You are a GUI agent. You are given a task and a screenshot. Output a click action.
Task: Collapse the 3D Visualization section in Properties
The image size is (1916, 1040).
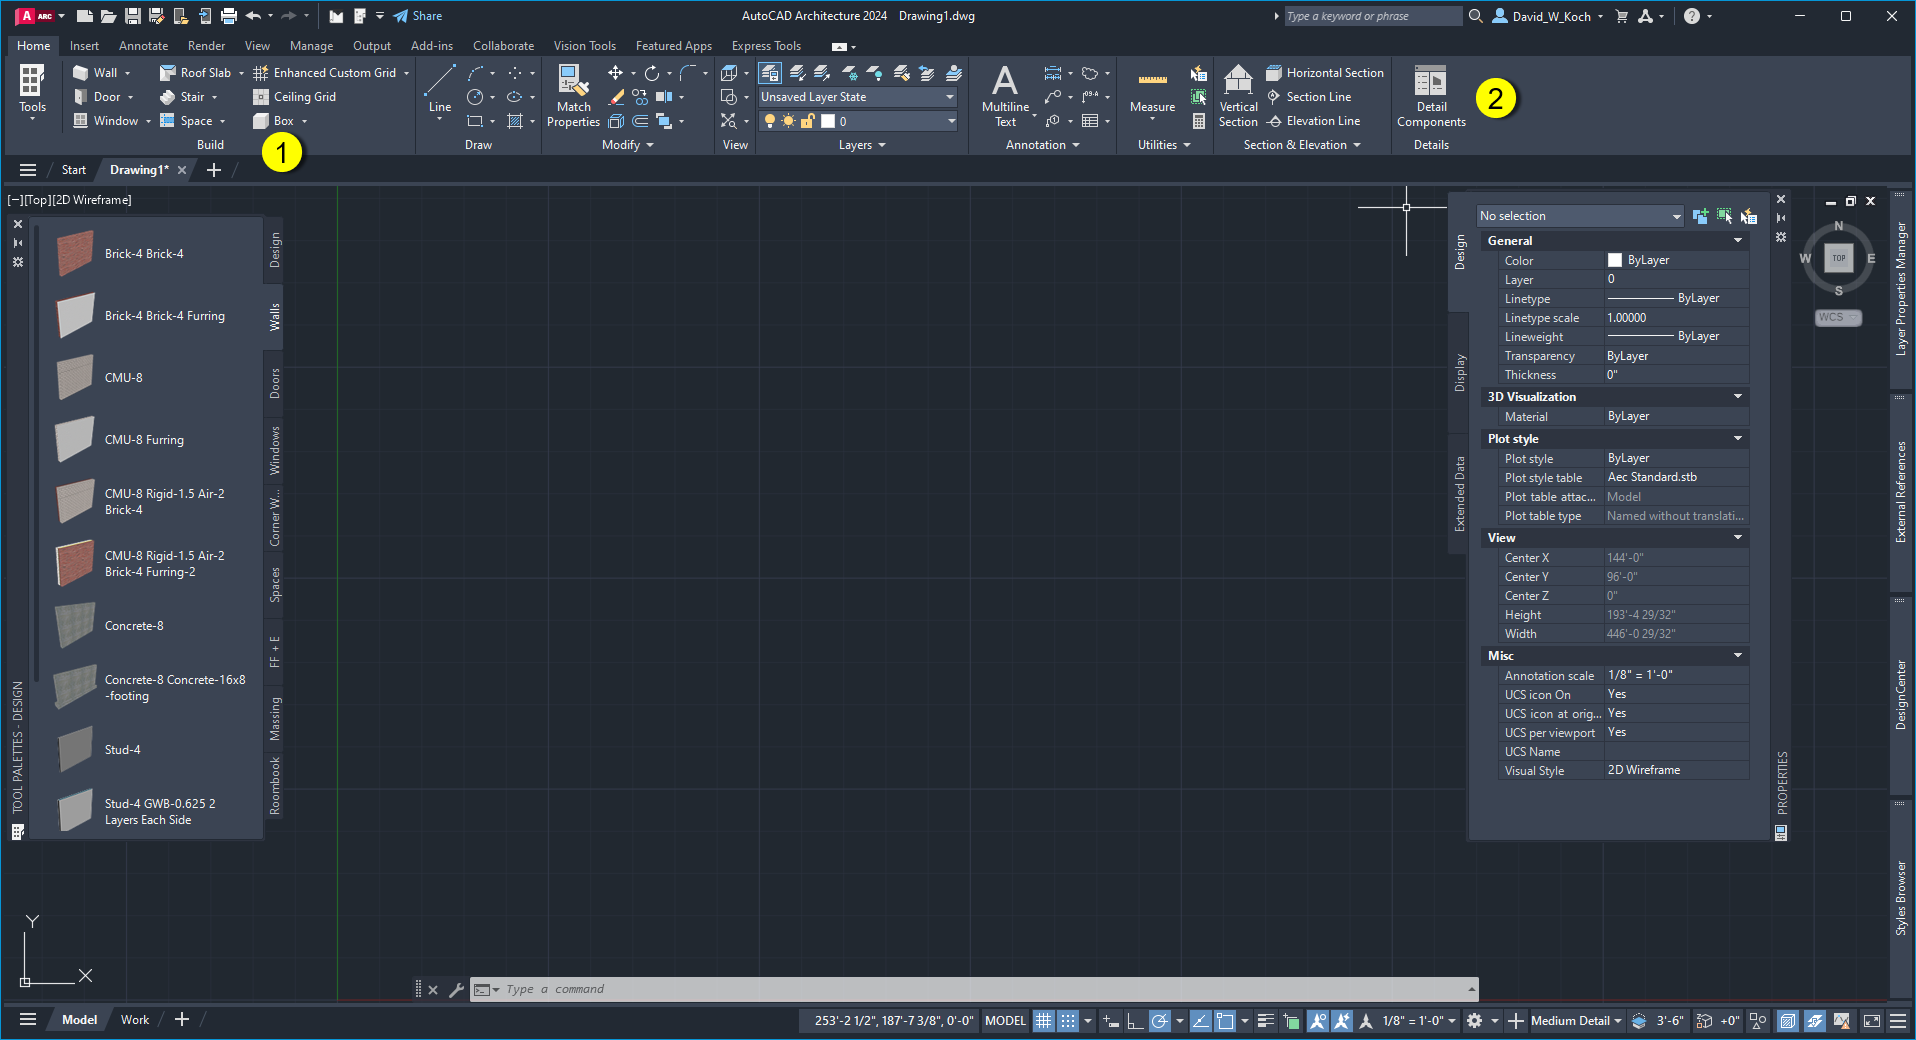click(1738, 396)
